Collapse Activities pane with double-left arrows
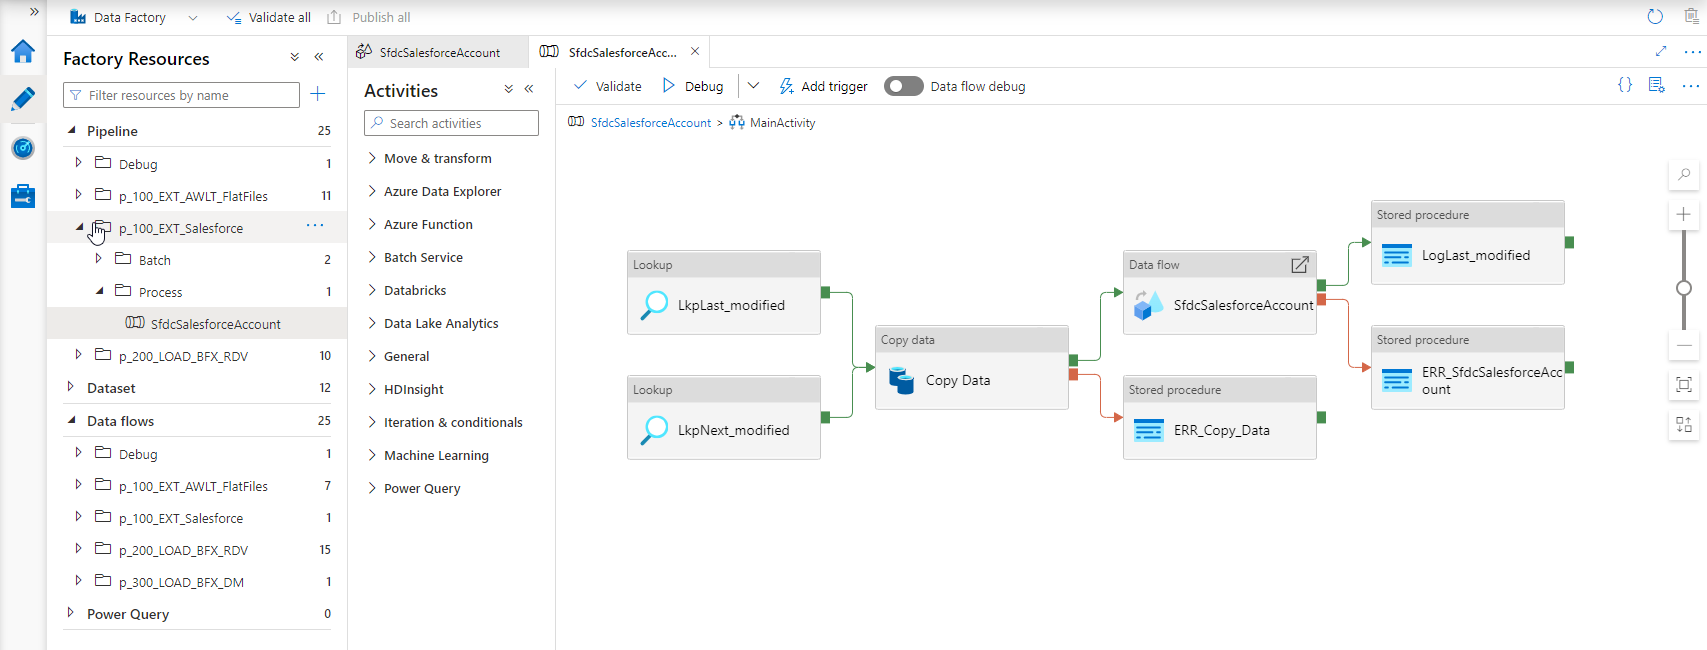The height and width of the screenshot is (650, 1707). pyautogui.click(x=529, y=89)
